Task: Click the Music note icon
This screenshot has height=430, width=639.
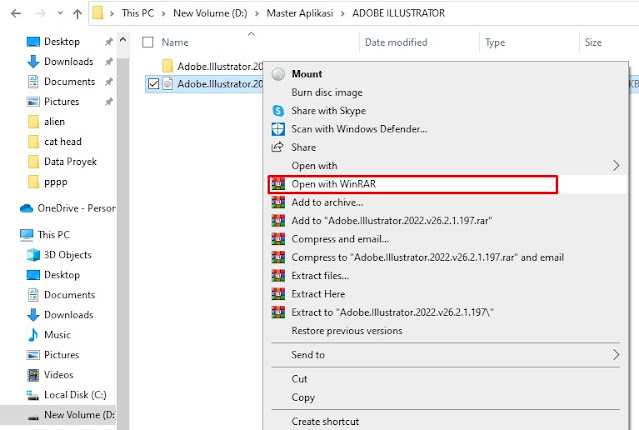Action: click(x=33, y=335)
